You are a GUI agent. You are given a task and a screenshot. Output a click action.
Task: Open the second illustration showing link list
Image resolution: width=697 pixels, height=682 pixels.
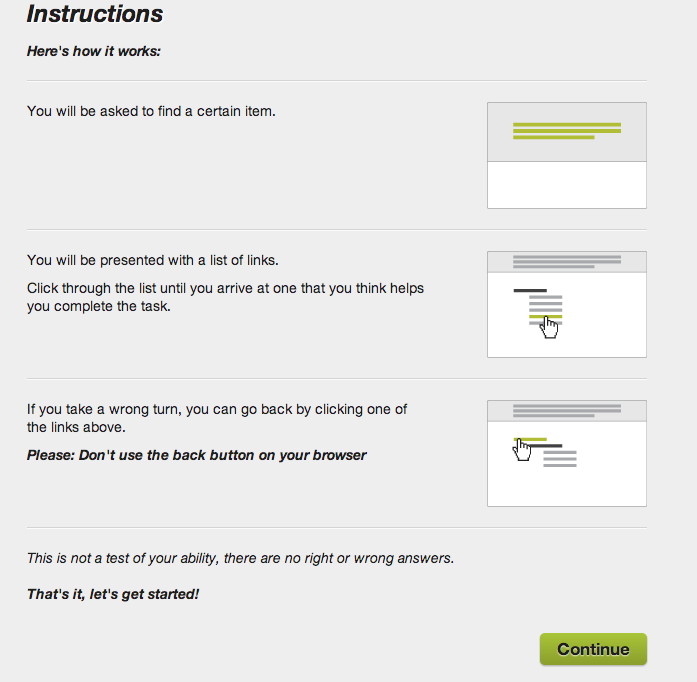pyautogui.click(x=566, y=304)
